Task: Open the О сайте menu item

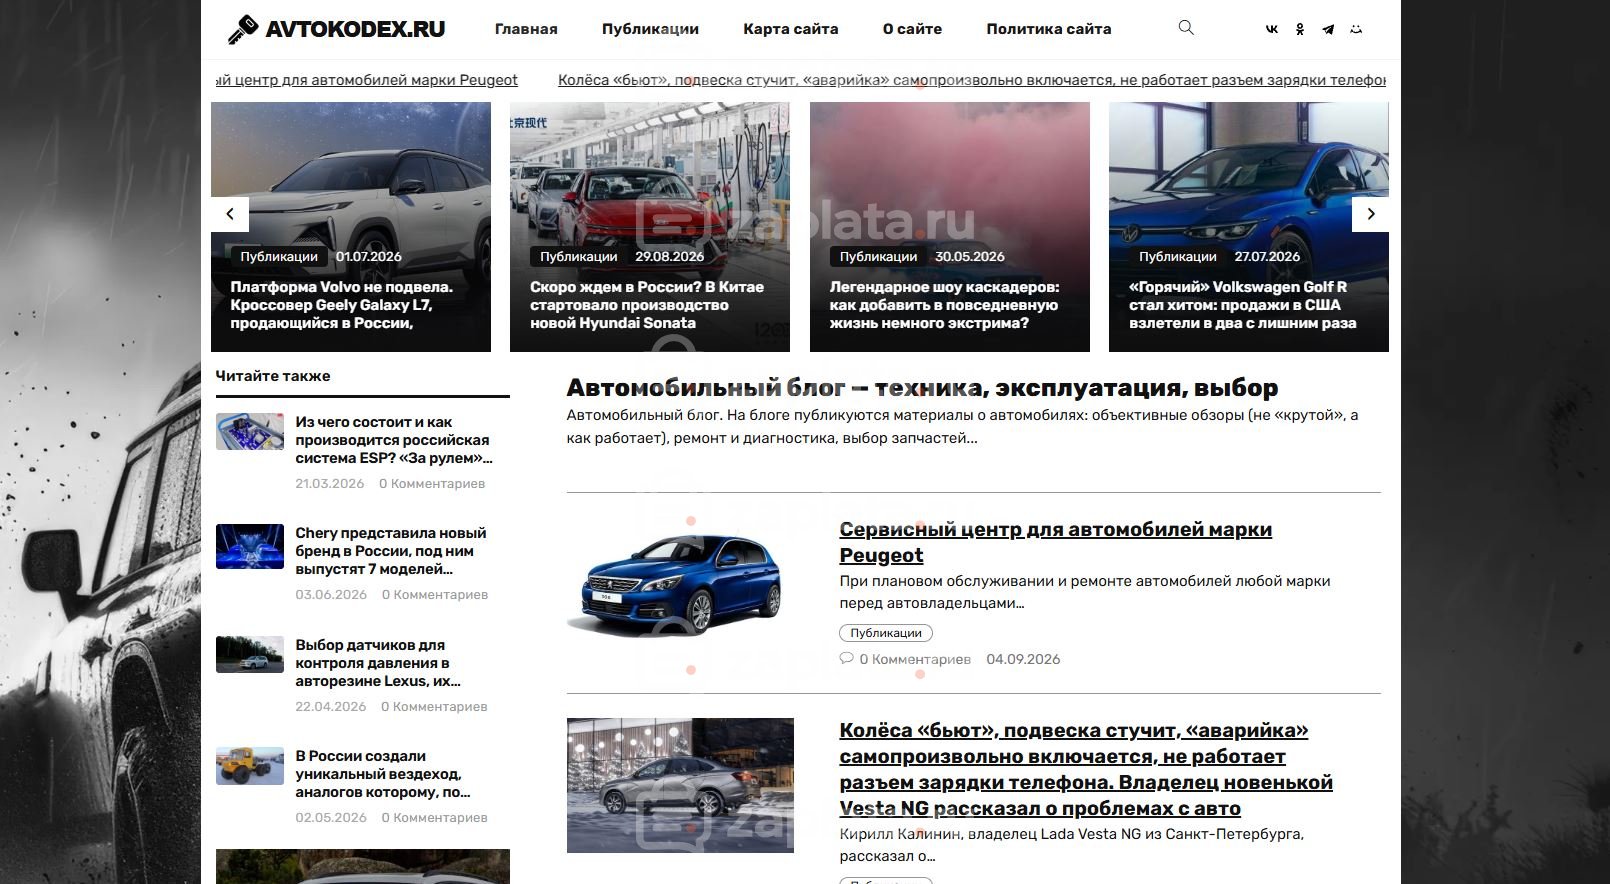Action: [912, 29]
